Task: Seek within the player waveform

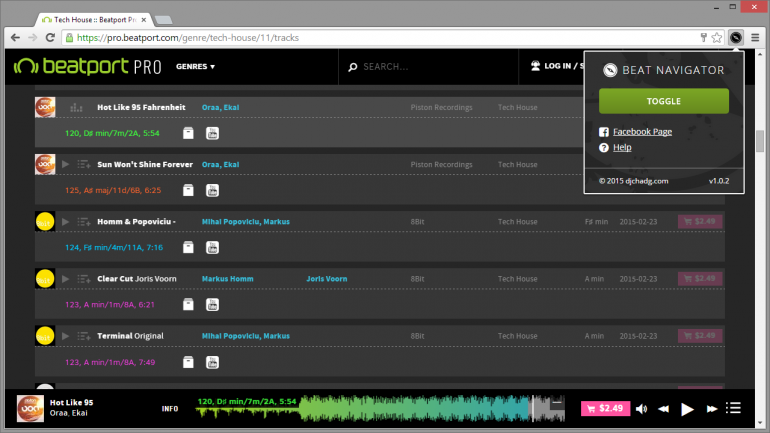Action: coord(381,408)
